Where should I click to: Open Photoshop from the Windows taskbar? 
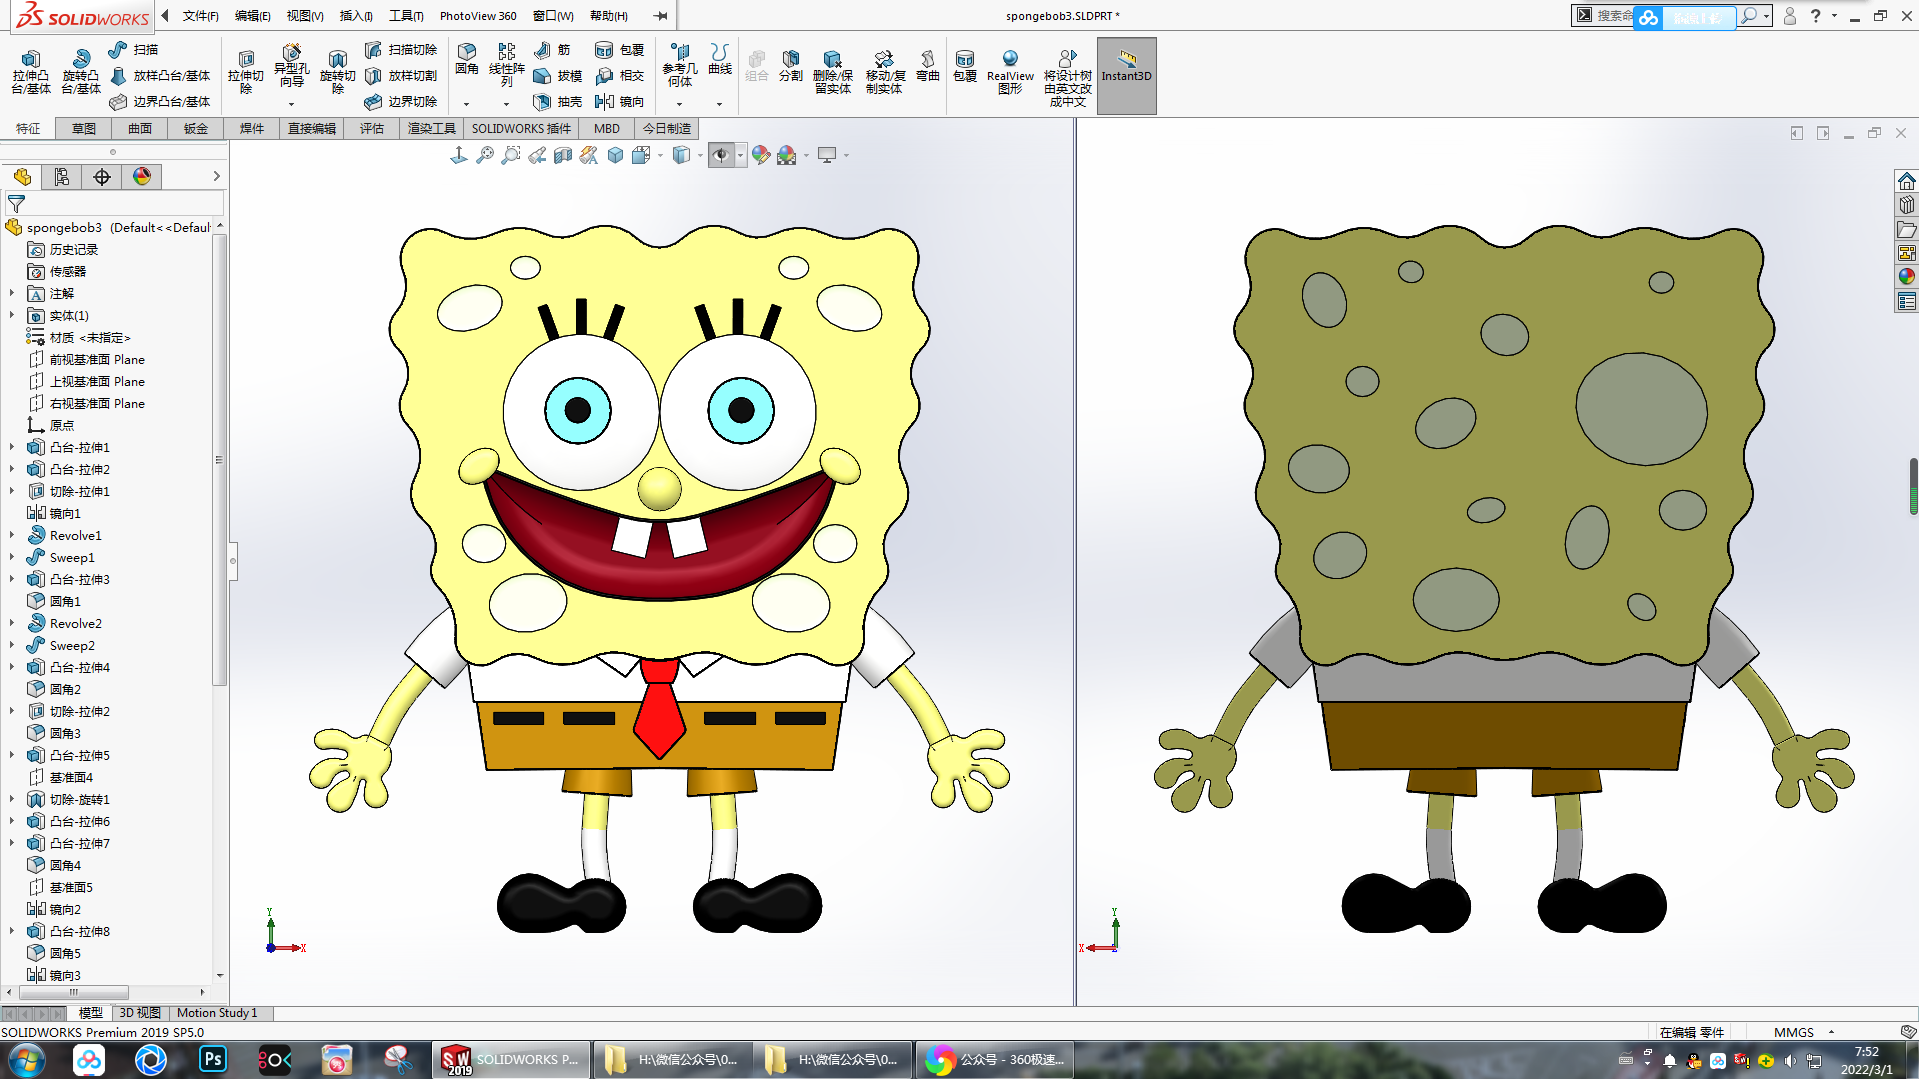tap(213, 1059)
